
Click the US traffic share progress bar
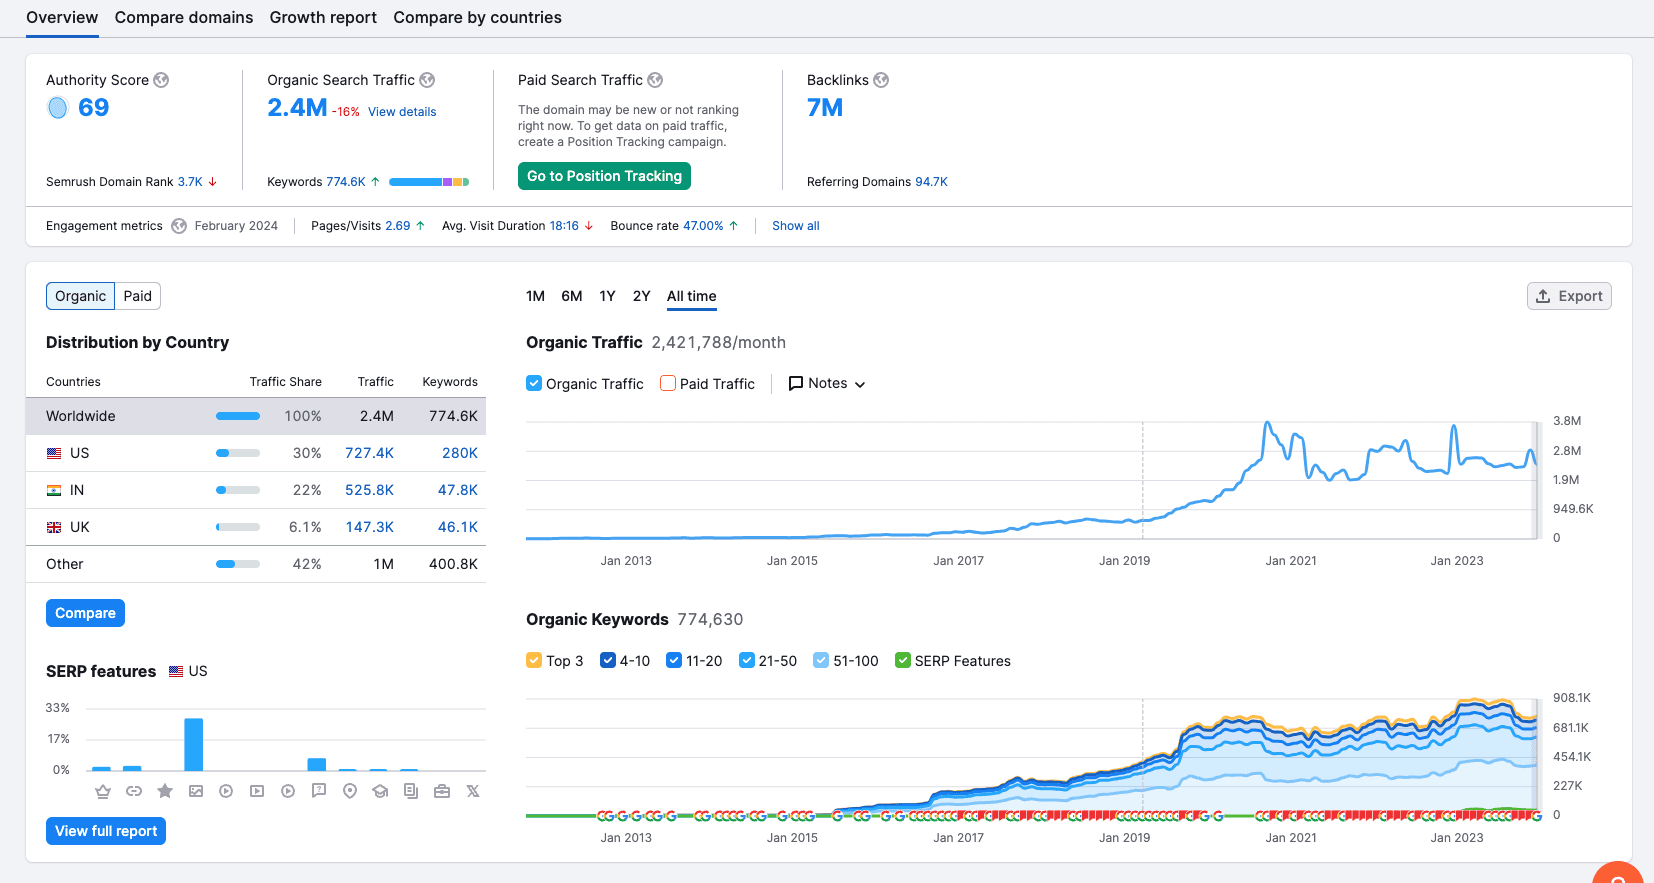coord(238,453)
